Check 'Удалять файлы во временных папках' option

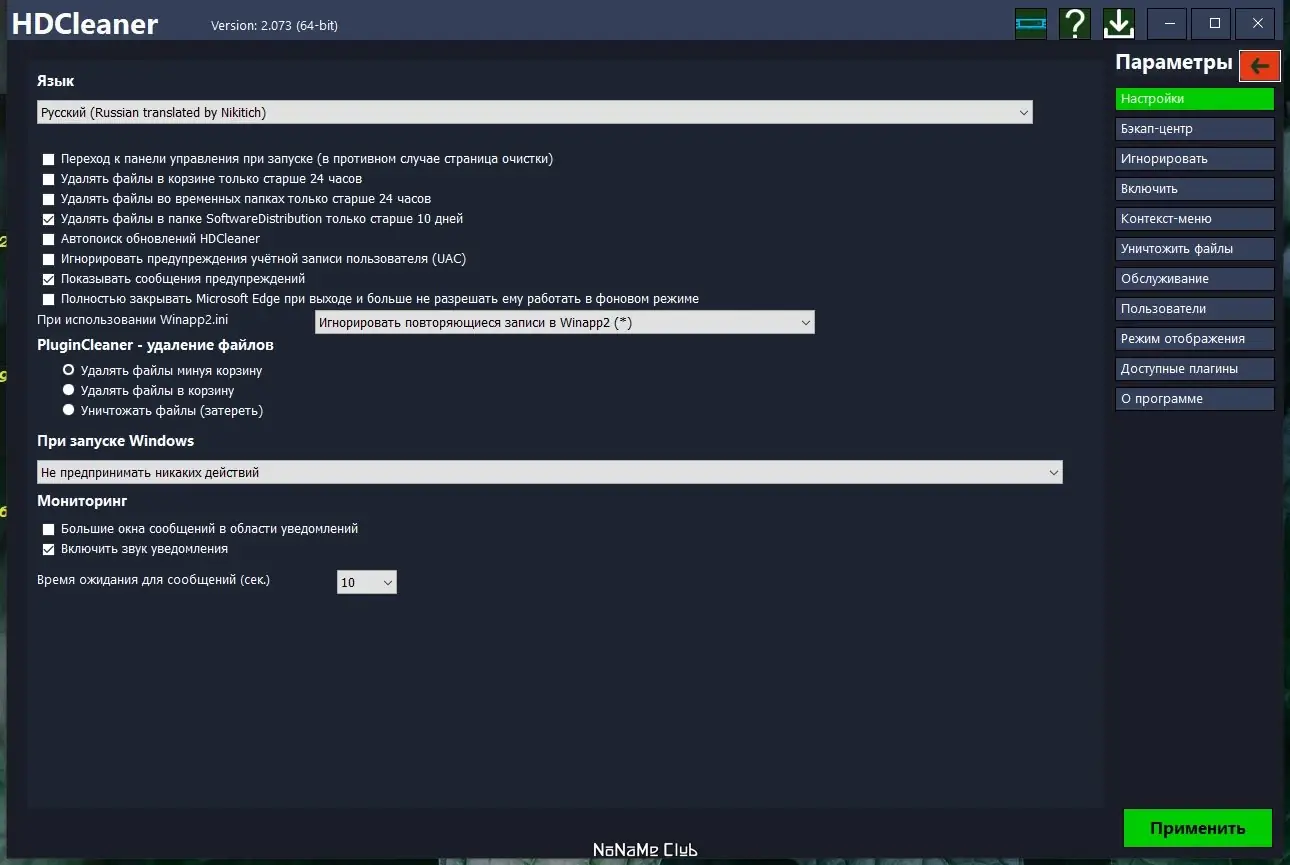48,199
